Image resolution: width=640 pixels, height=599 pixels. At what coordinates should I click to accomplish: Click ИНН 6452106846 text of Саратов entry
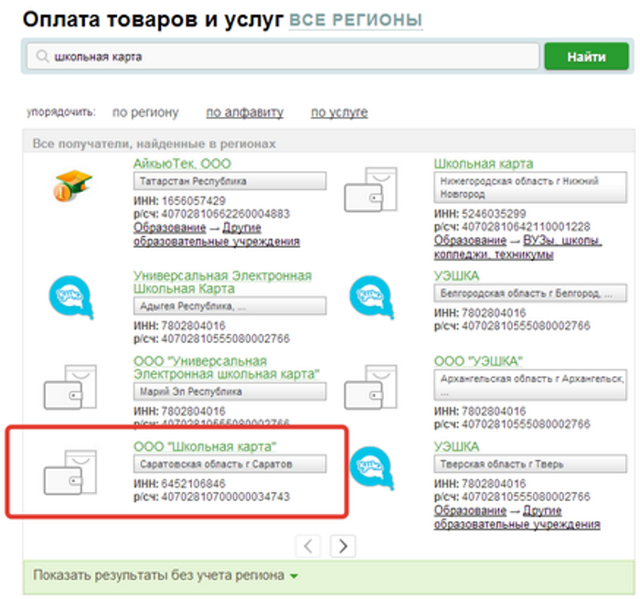pos(180,484)
